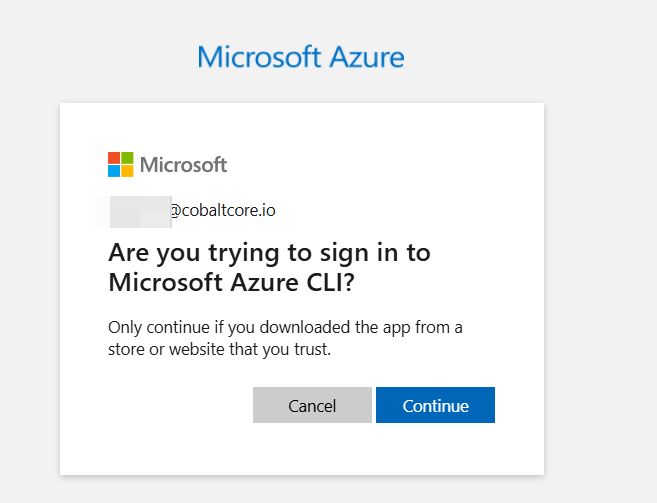Click gray page background right of dialog
The height and width of the screenshot is (503, 657).
[600, 300]
